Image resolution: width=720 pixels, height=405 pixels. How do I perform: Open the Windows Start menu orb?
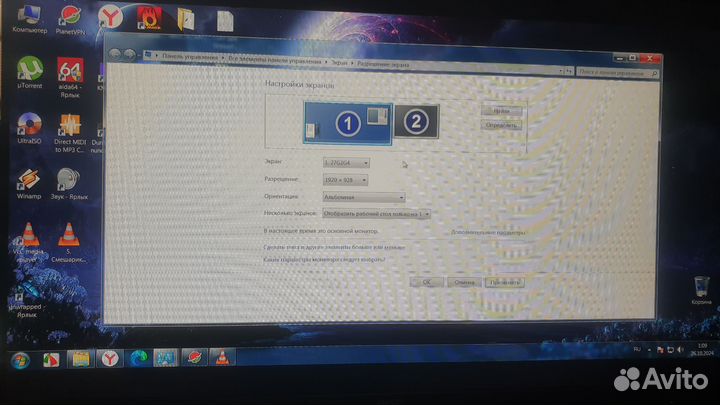[23, 358]
